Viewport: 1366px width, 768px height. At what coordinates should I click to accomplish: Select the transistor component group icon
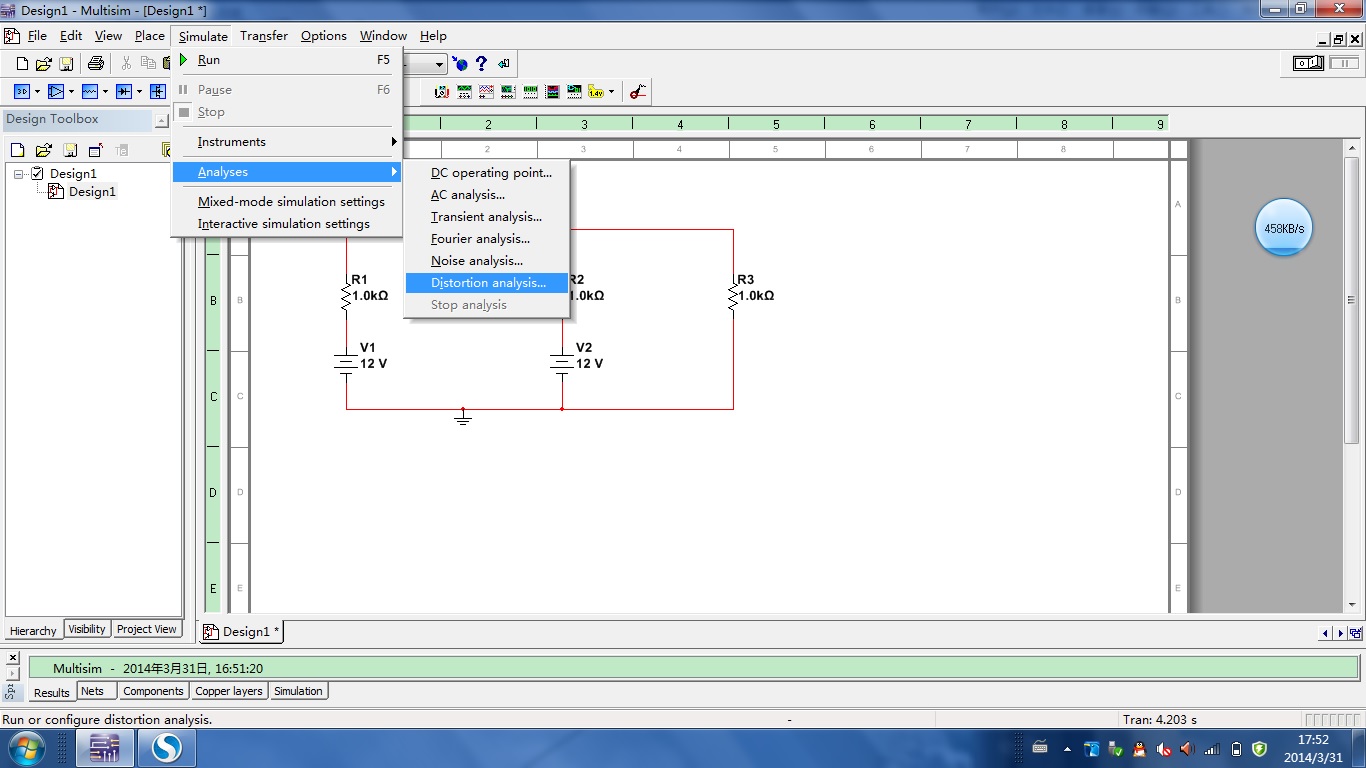point(158,92)
